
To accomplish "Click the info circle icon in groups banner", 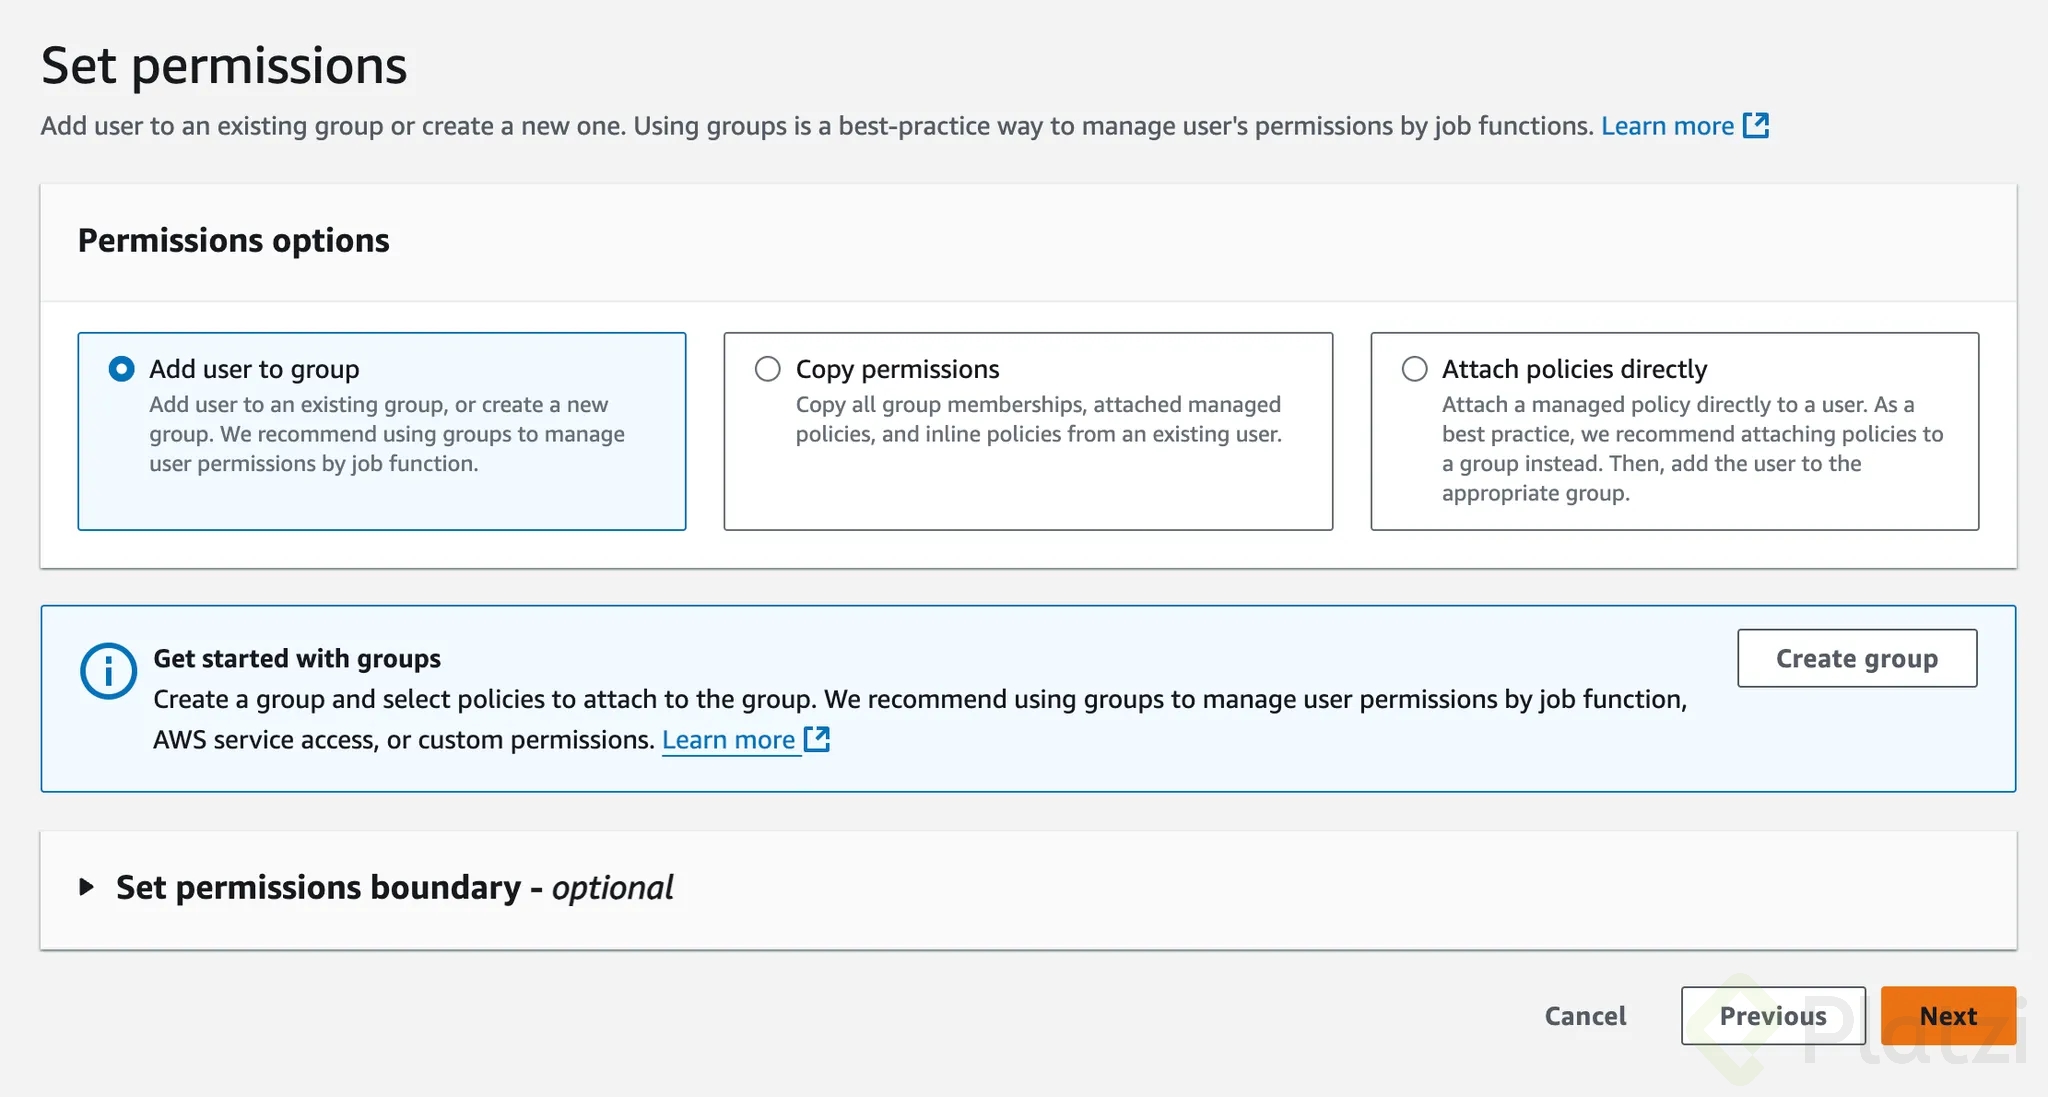I will pyautogui.click(x=108, y=670).
